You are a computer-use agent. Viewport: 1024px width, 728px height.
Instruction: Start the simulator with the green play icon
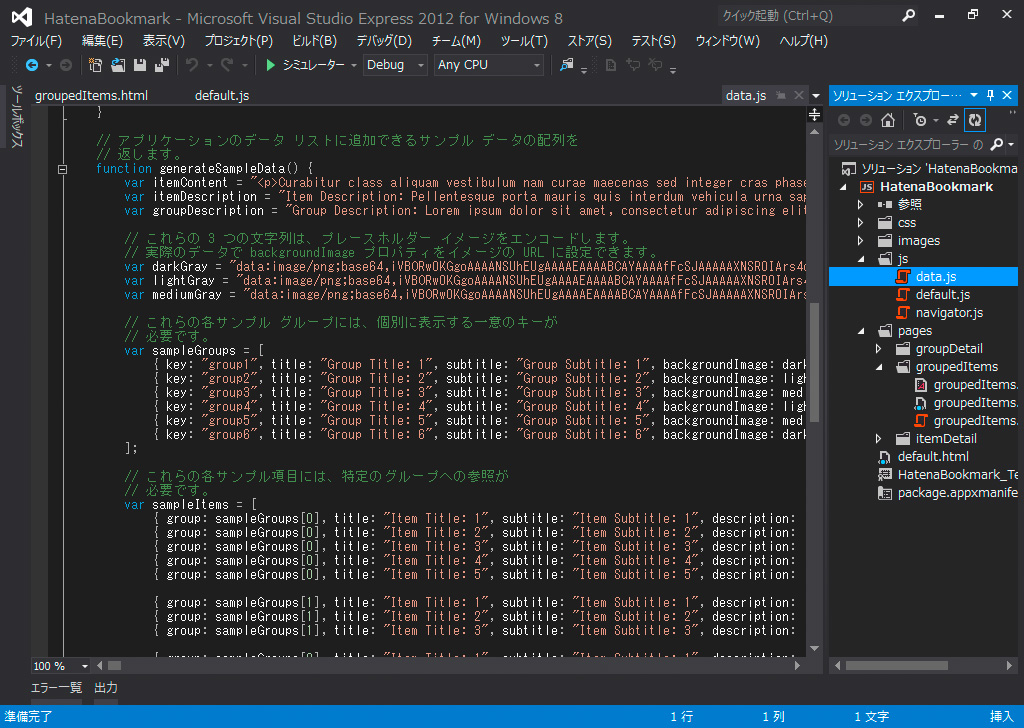click(270, 65)
